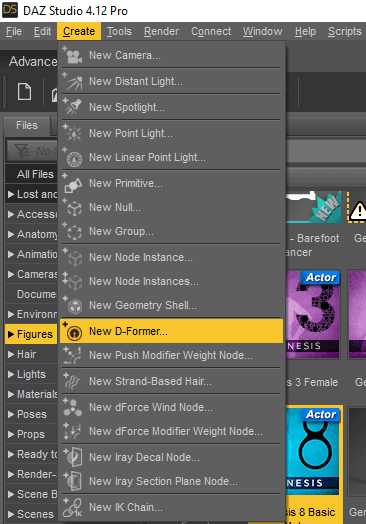Select All Files in category list
This screenshot has width=366, height=524.
[31, 174]
